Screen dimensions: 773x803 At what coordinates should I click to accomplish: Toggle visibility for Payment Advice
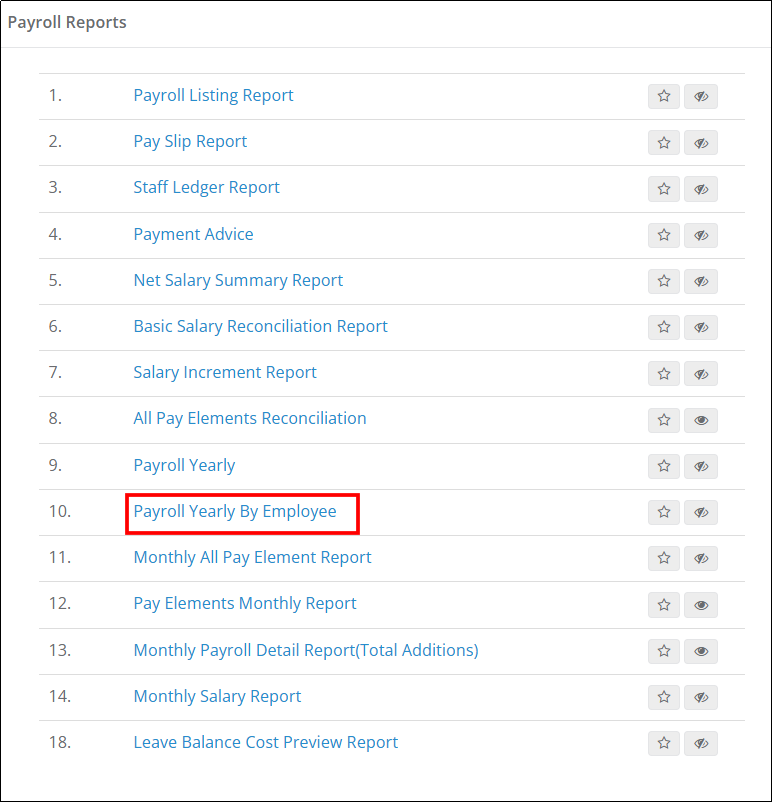pos(701,235)
